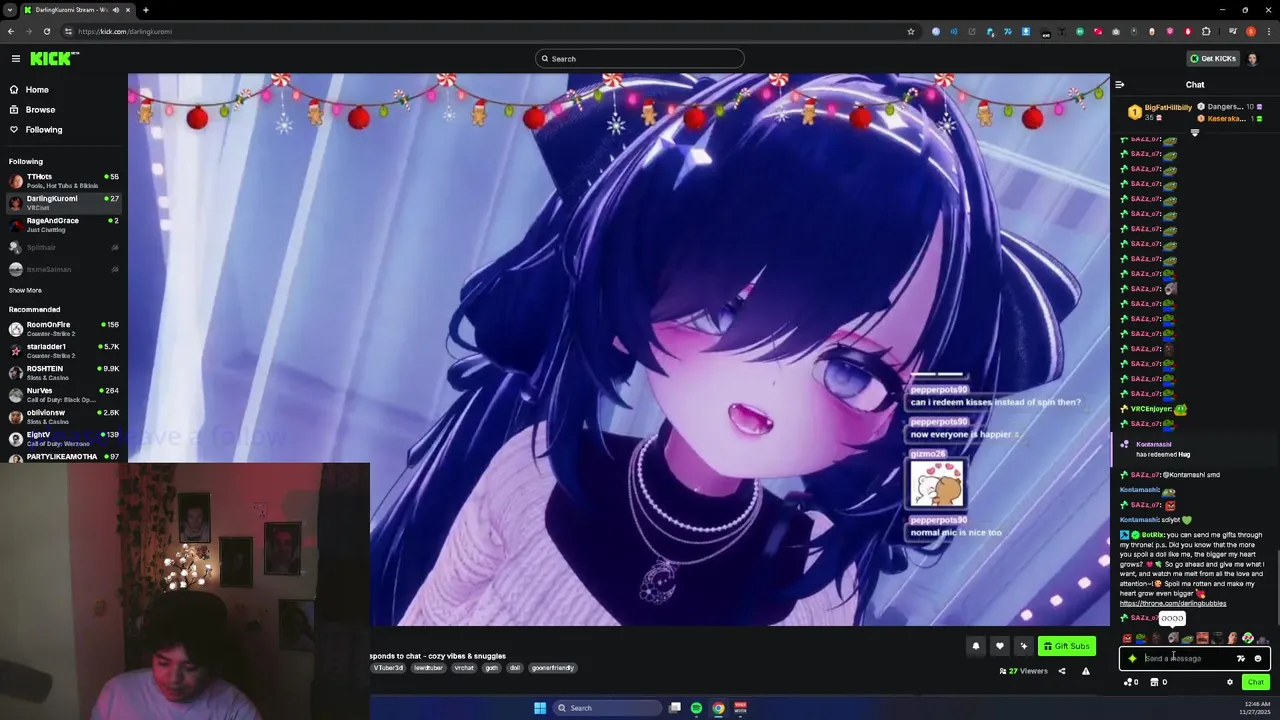Click the sparkle subscribe icon

click(1023, 646)
